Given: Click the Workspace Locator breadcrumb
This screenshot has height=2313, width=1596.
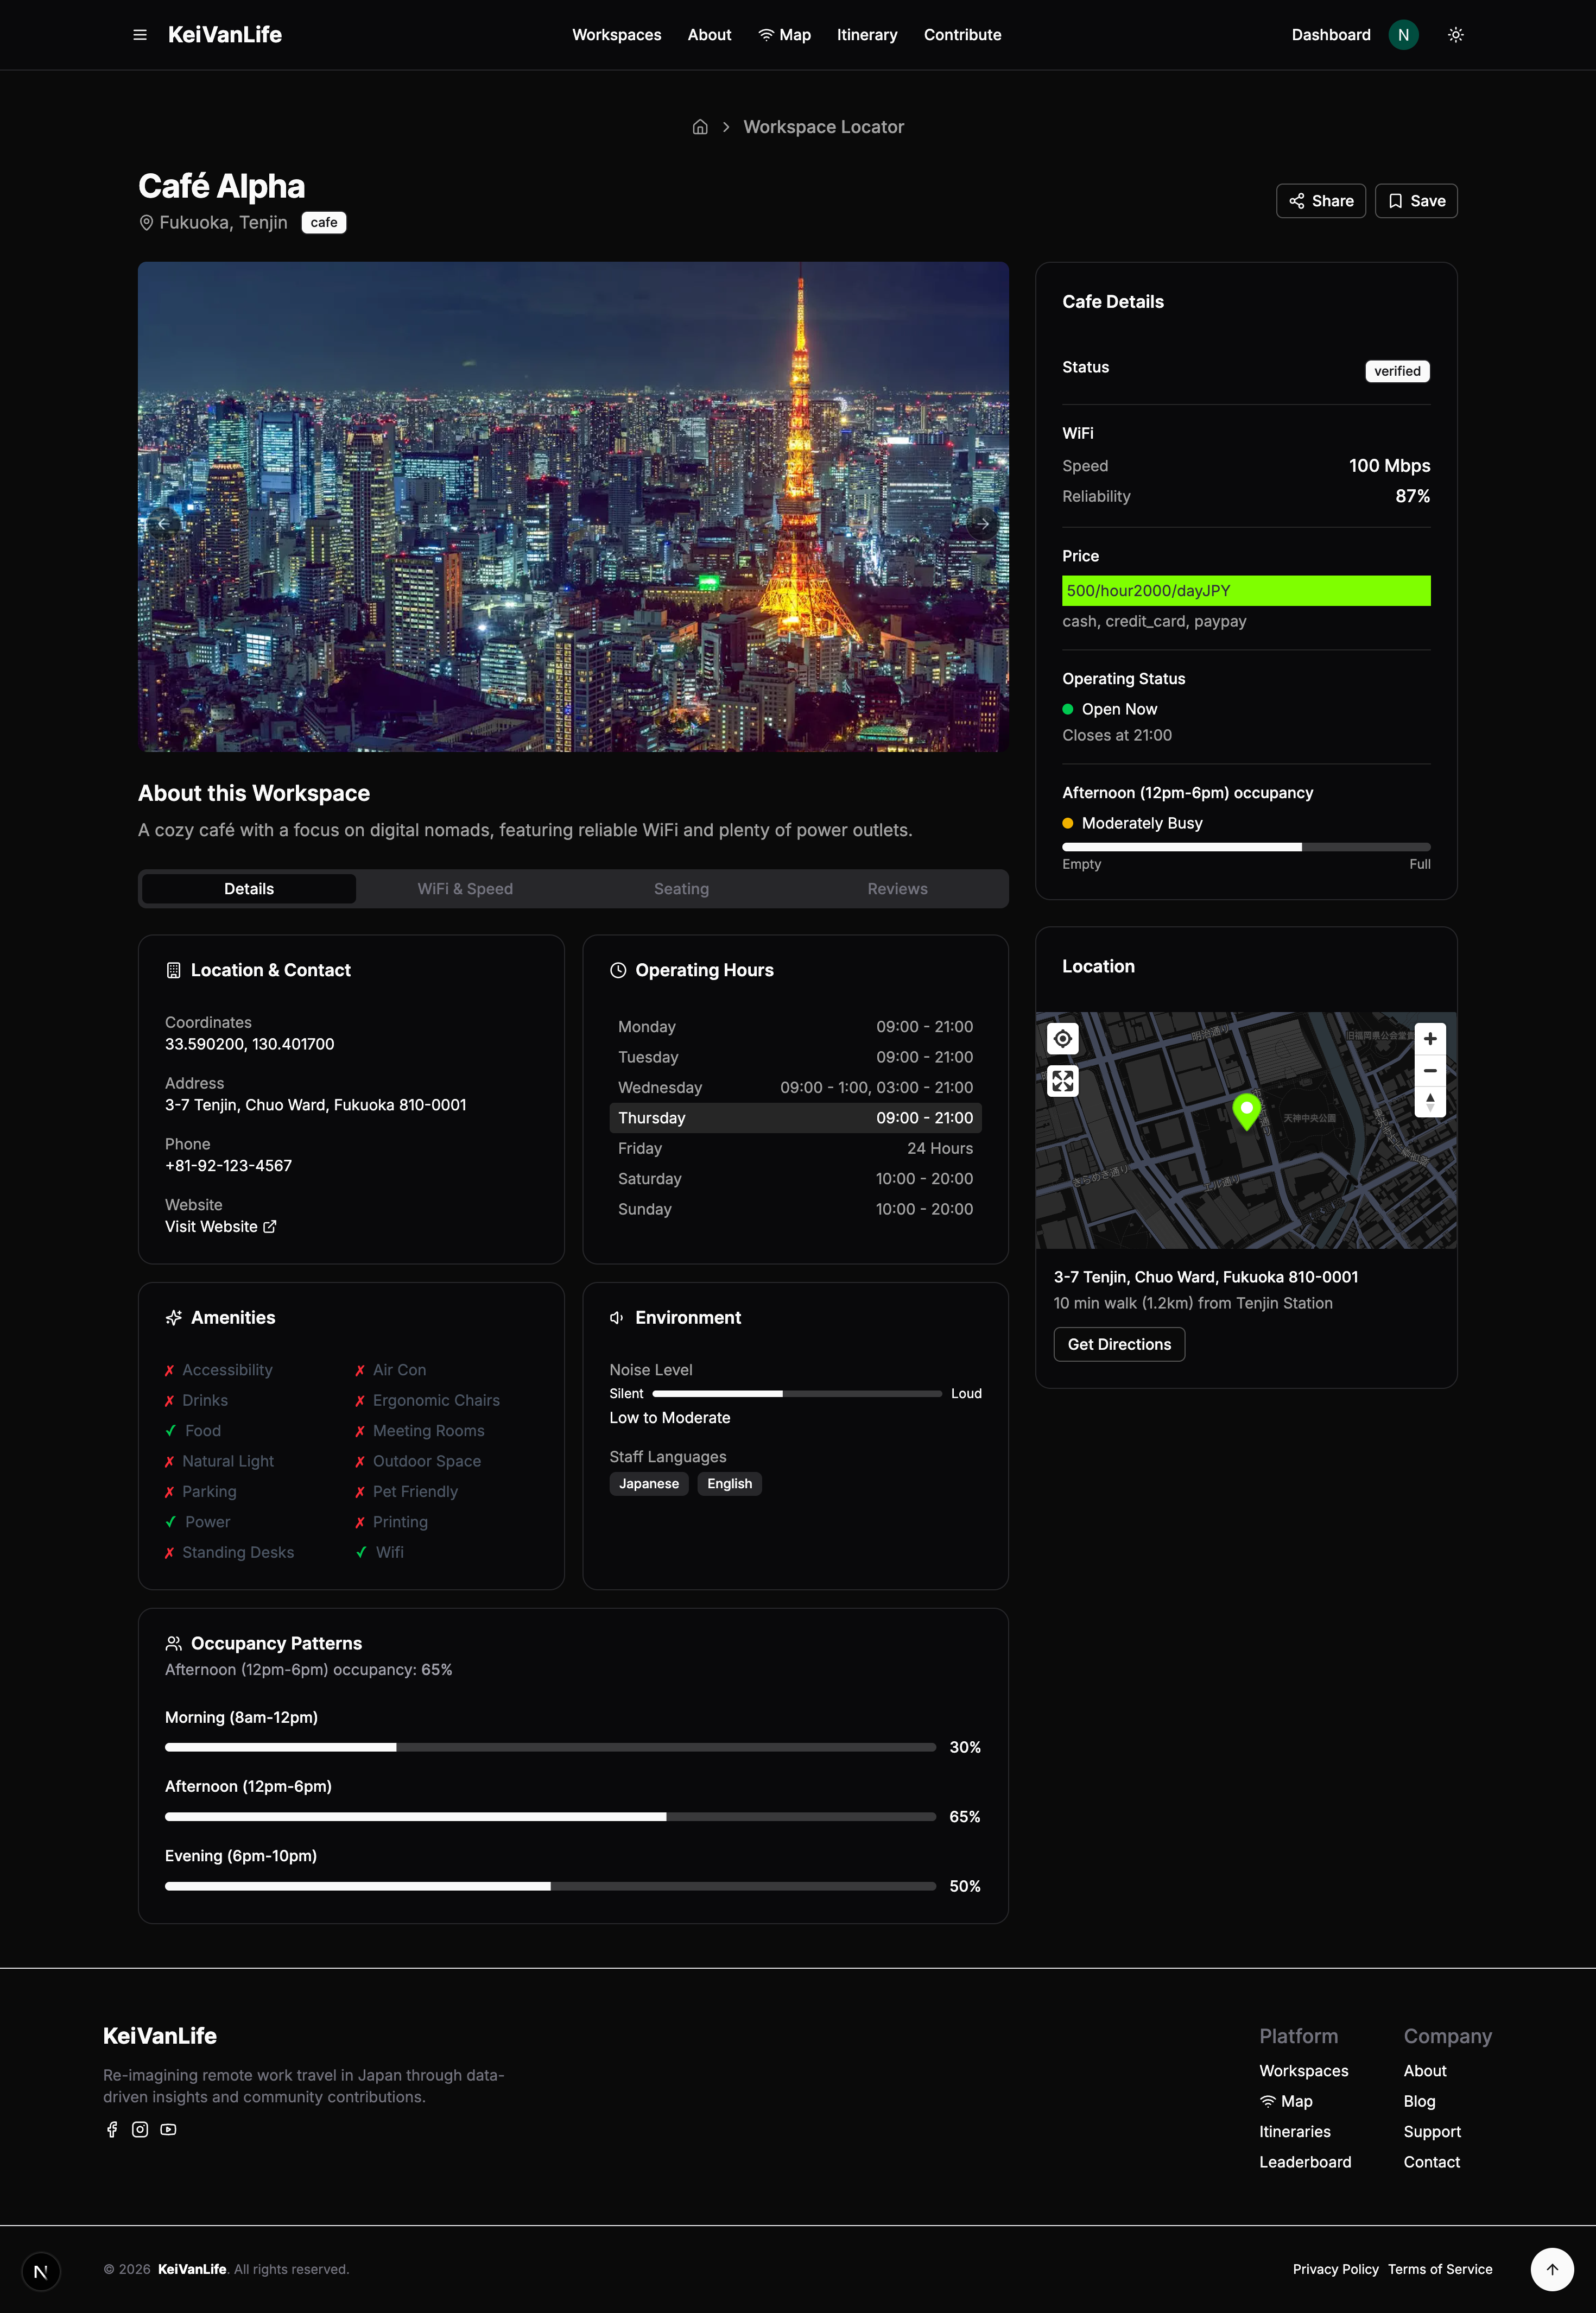Looking at the screenshot, I should coord(823,127).
